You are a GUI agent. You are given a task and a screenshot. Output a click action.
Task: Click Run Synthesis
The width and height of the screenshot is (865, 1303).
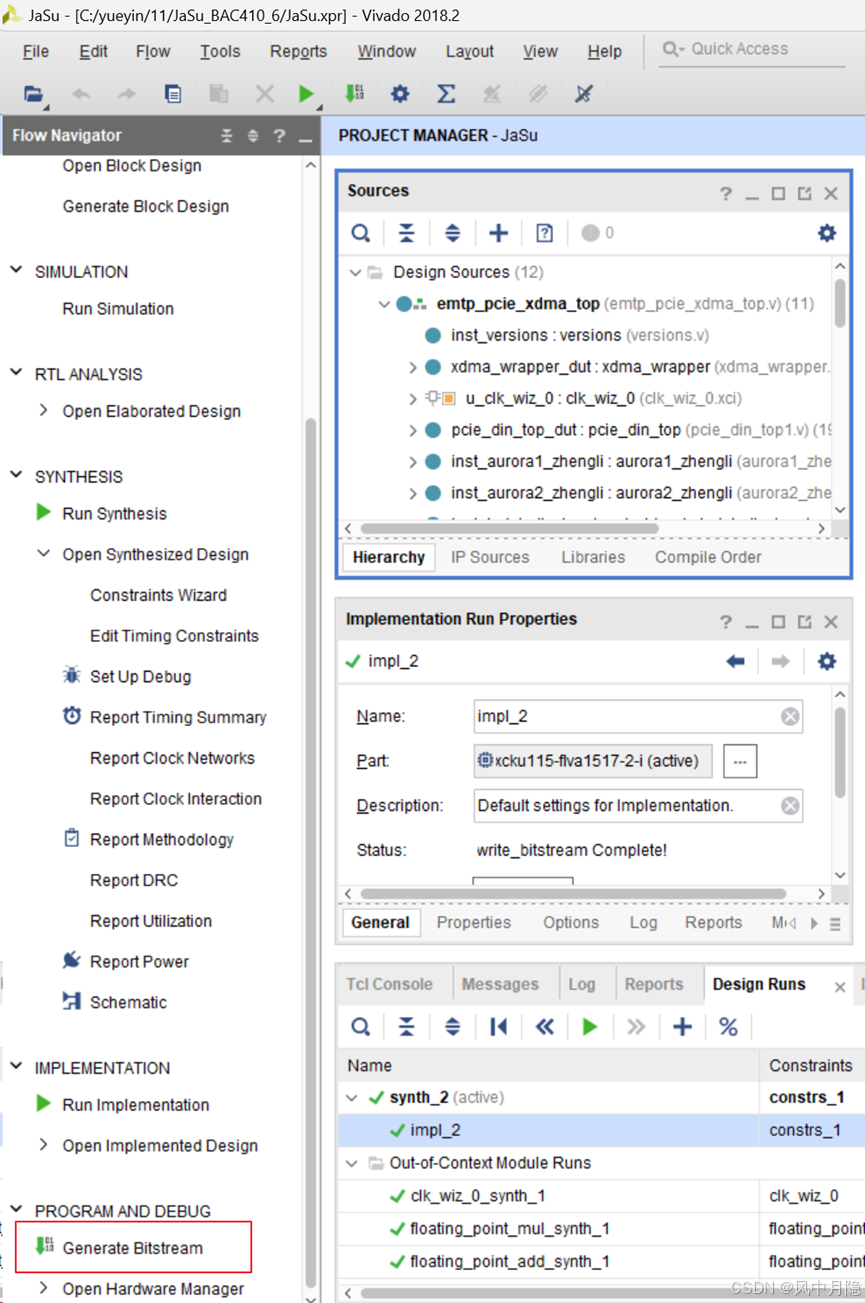tap(114, 513)
